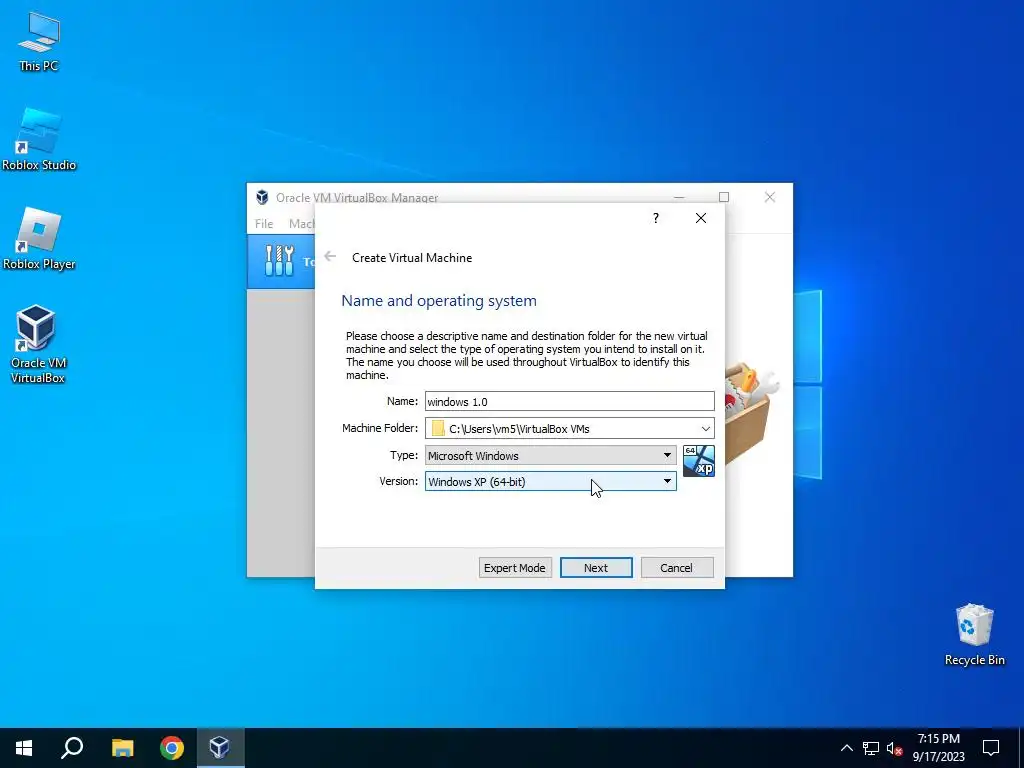1024x768 pixels.
Task: Open Roblox Player desktop shortcut
Action: click(x=39, y=239)
